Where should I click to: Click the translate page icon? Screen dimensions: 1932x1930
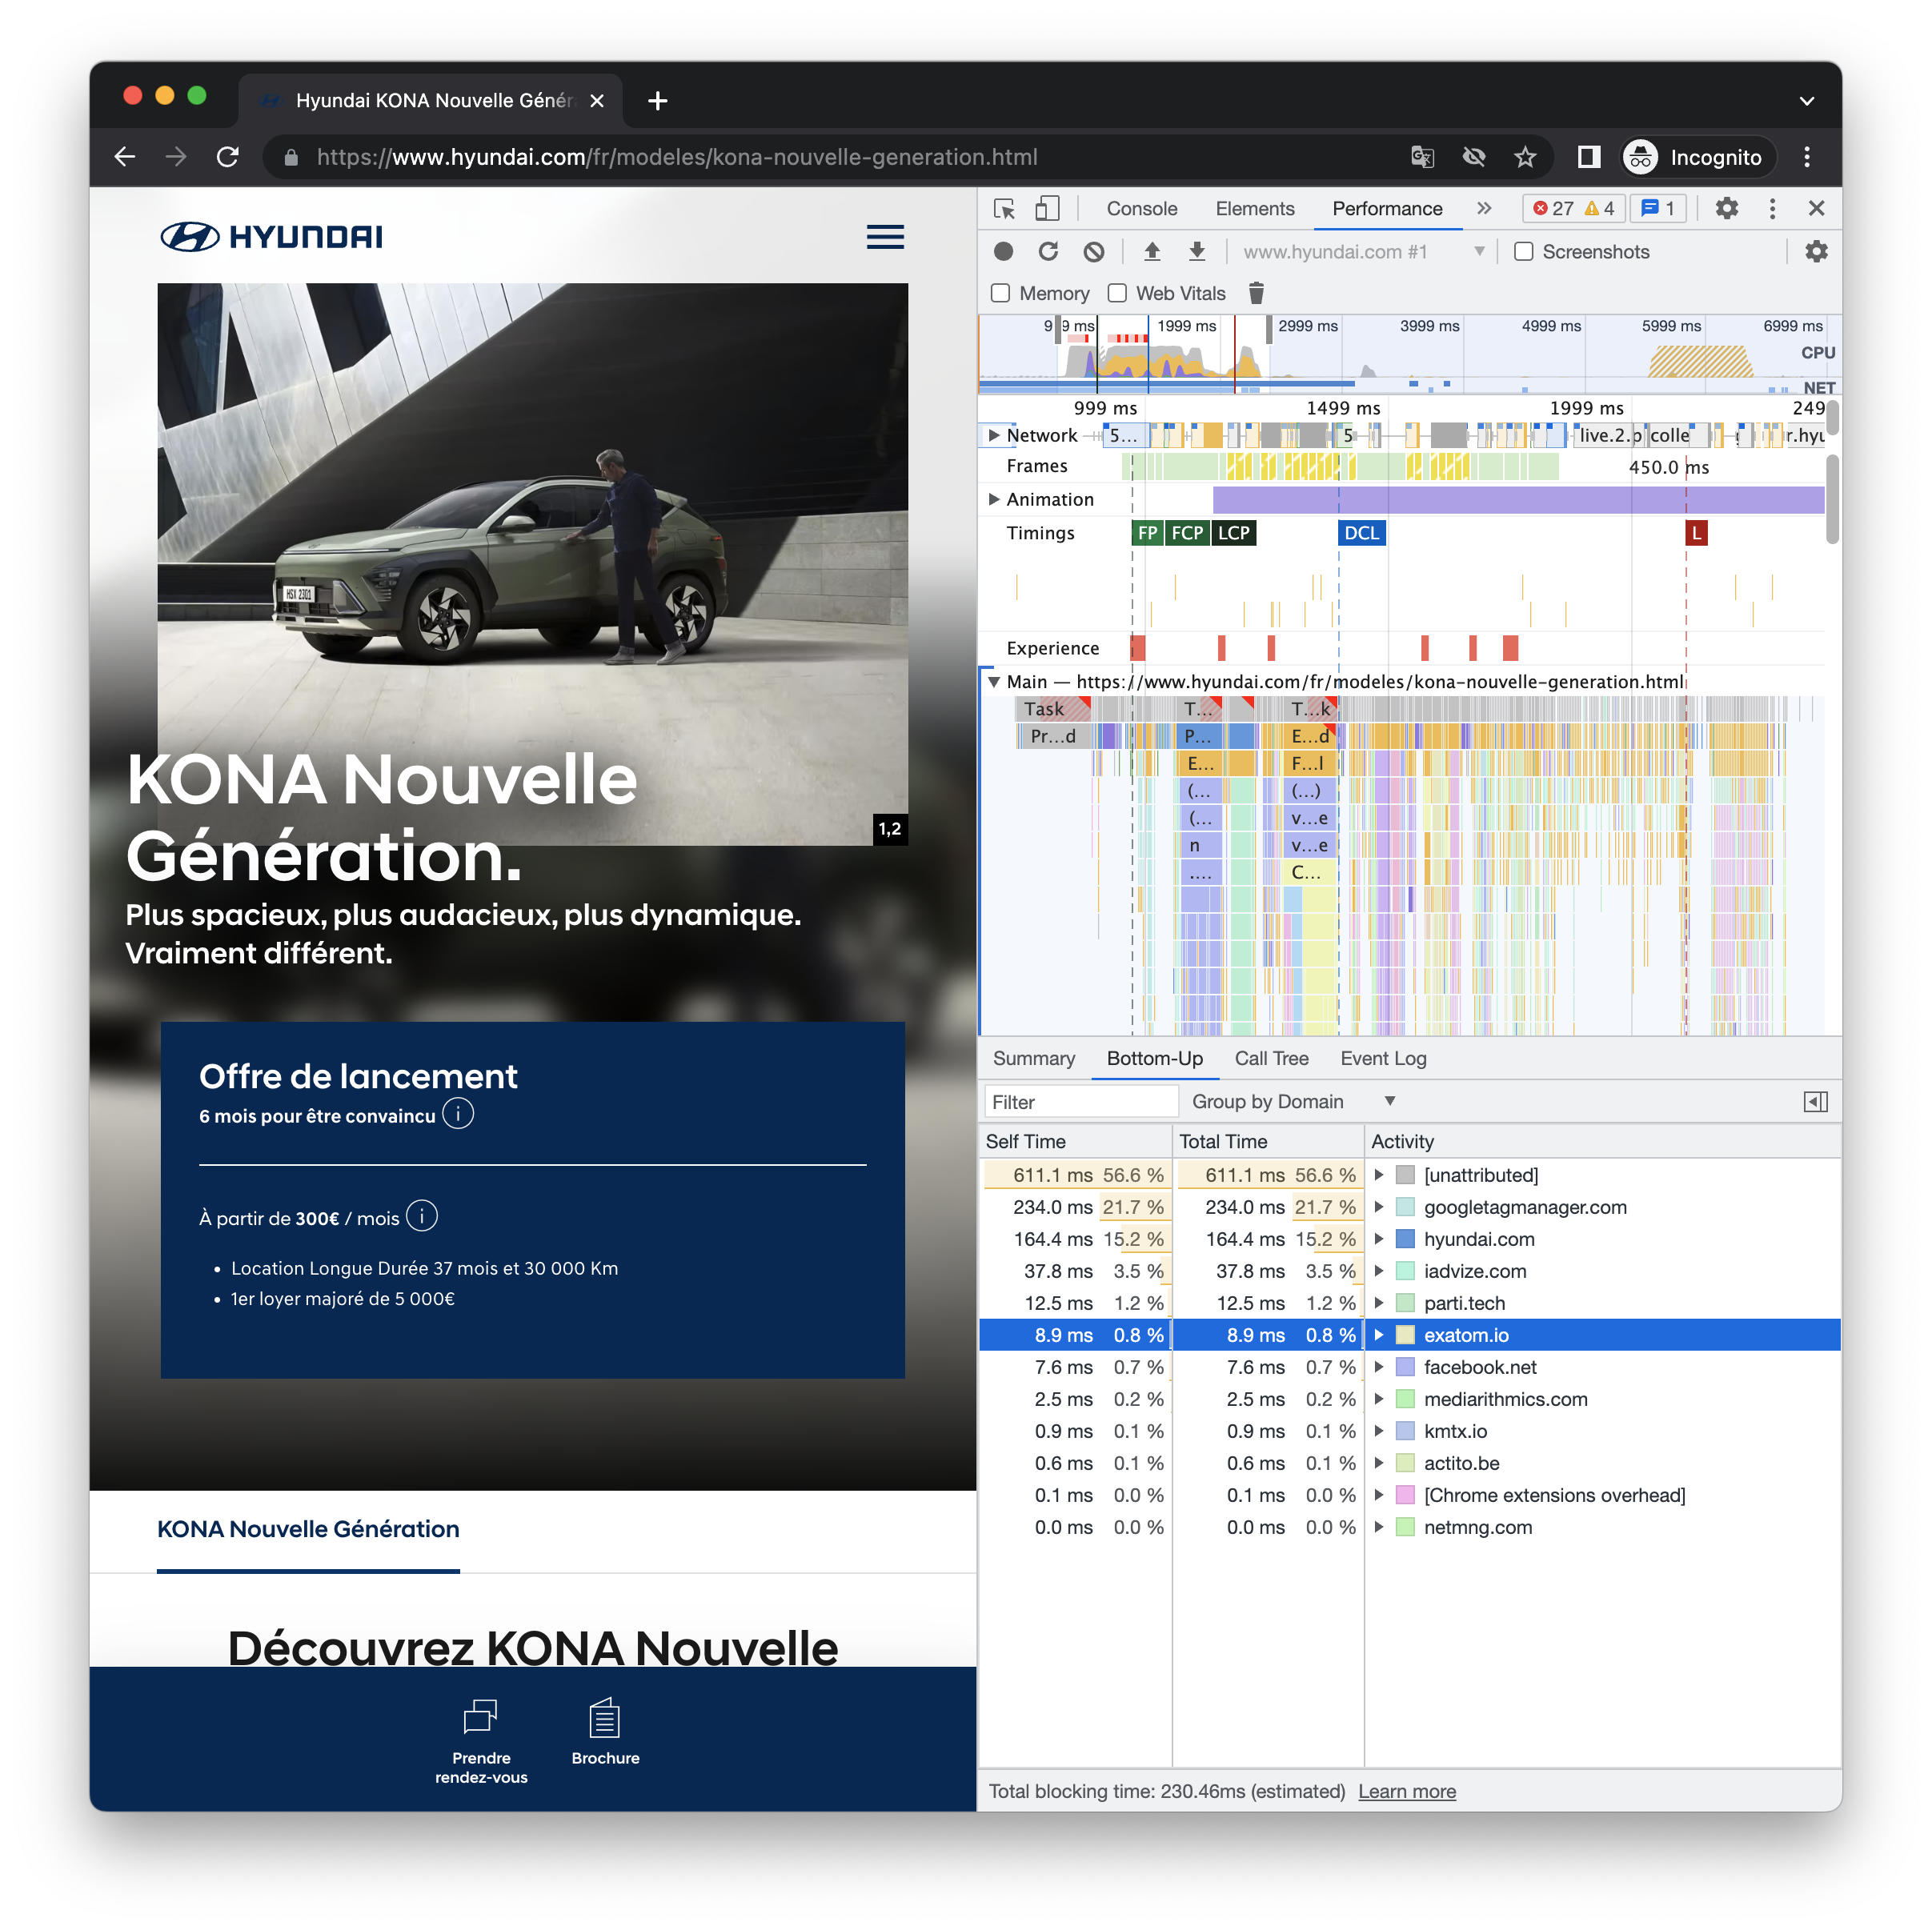1422,157
